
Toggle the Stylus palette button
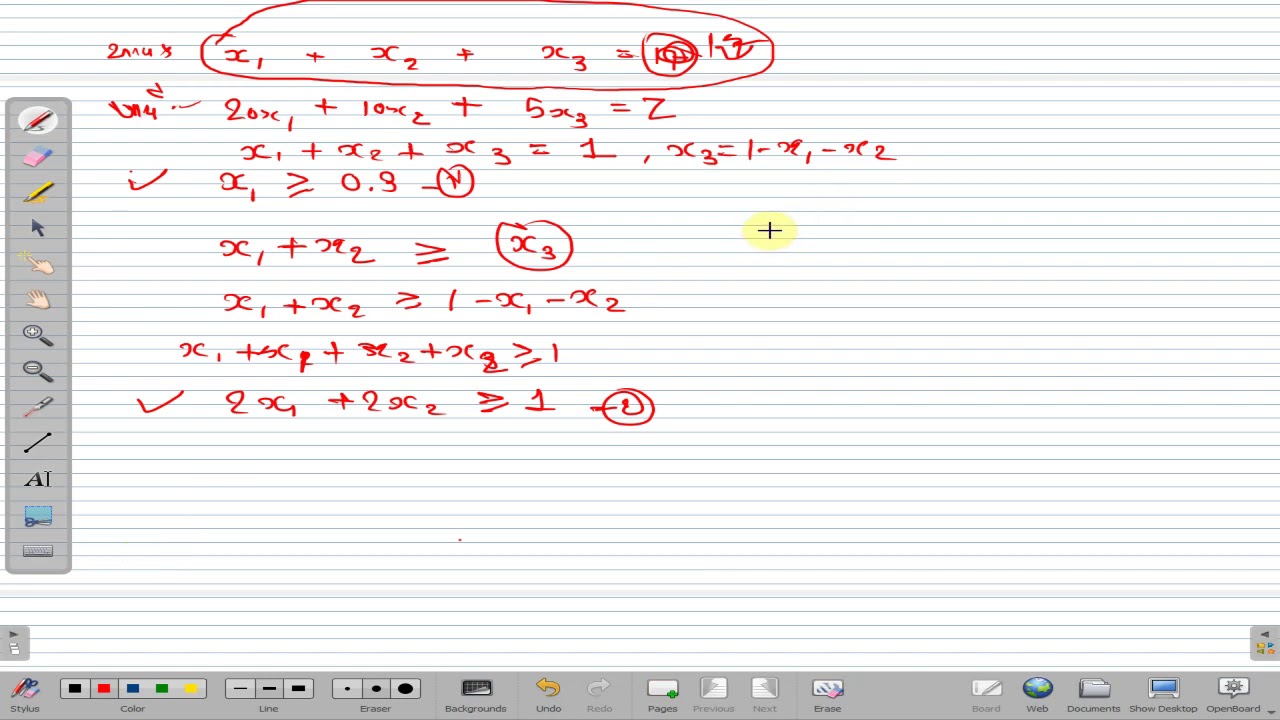25,695
